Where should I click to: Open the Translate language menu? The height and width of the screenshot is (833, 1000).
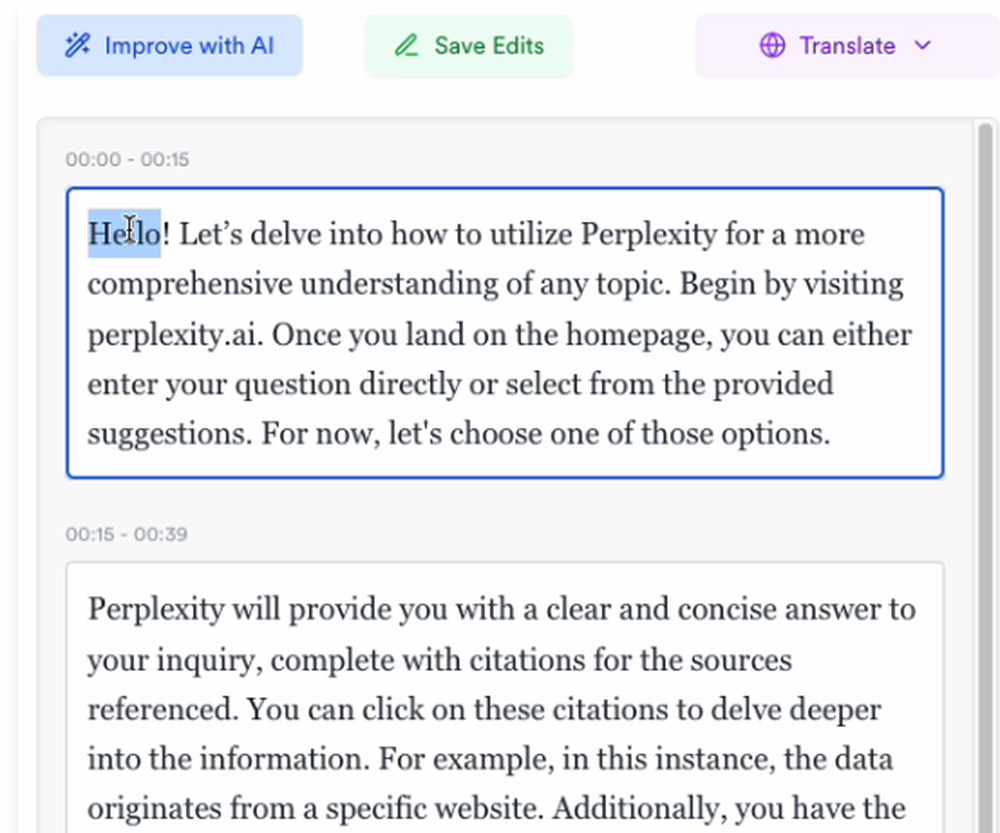click(x=847, y=46)
